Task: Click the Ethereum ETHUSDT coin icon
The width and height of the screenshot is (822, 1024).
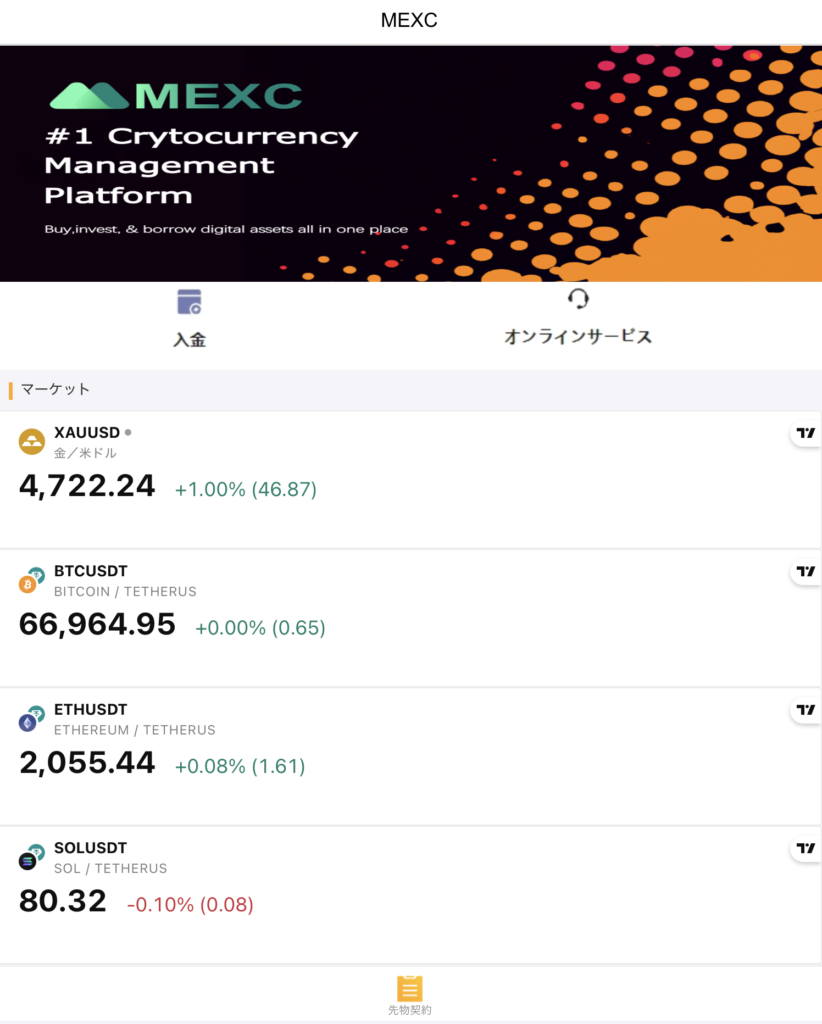Action: coord(31,718)
